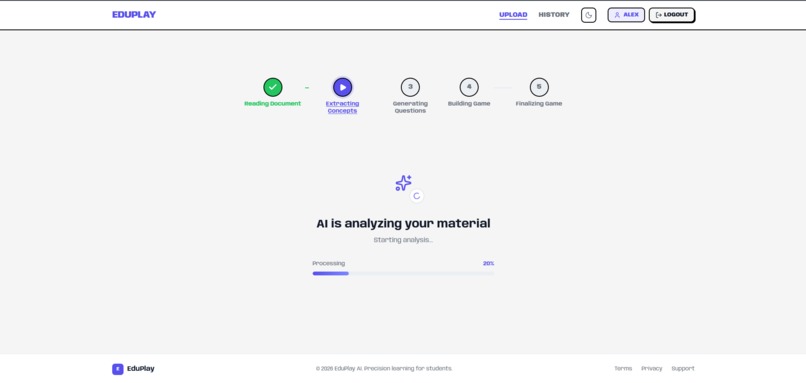Screen dimensions: 806x383
Task: Click the processing progress bar
Action: tap(403, 273)
